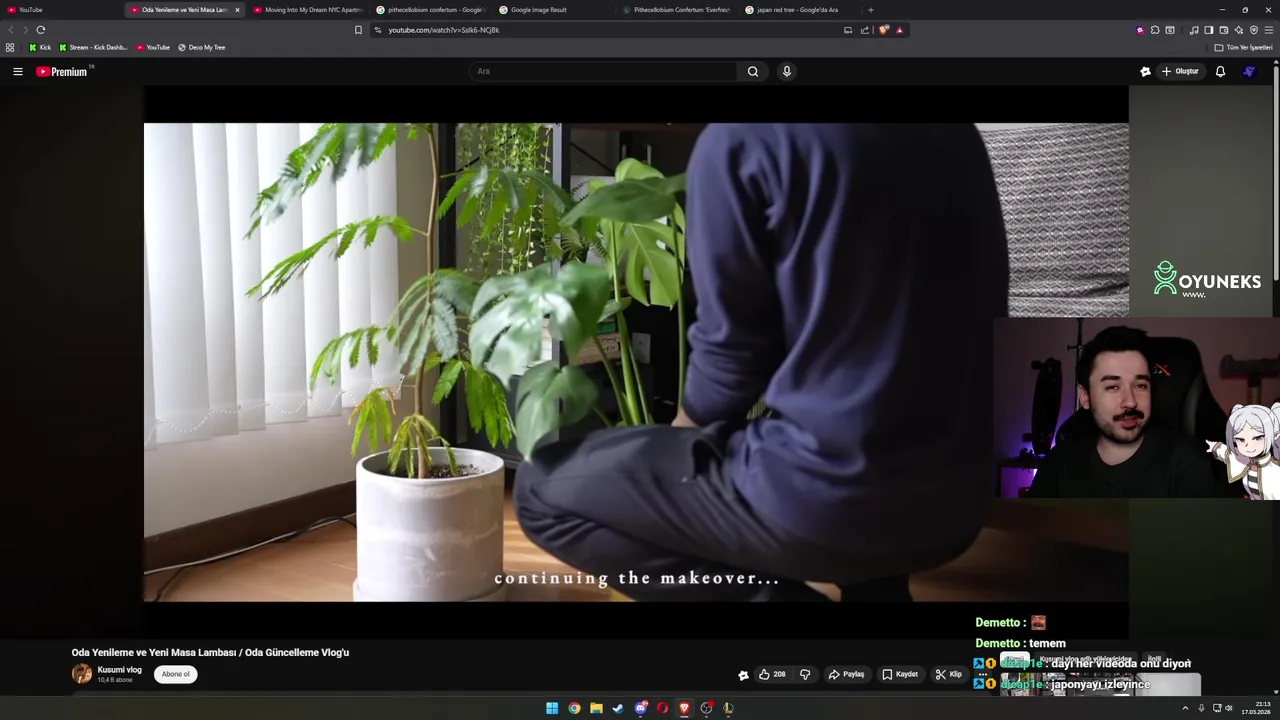
Task: Switch to the first YouTube tab
Action: click(x=62, y=10)
